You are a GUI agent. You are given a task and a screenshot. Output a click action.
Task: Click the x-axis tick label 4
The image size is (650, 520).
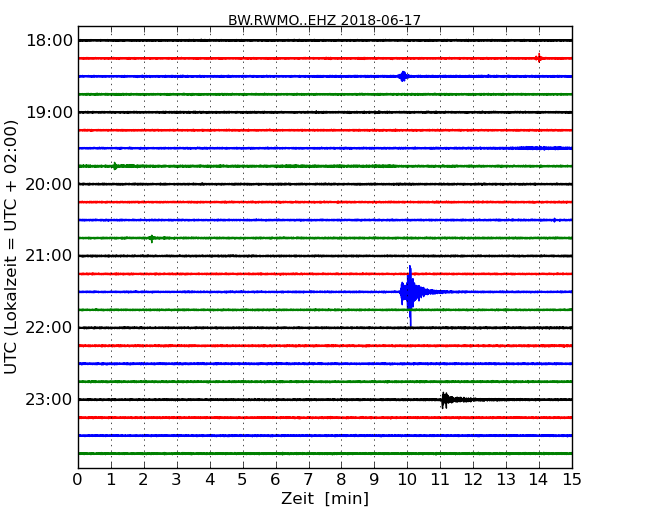[210, 480]
